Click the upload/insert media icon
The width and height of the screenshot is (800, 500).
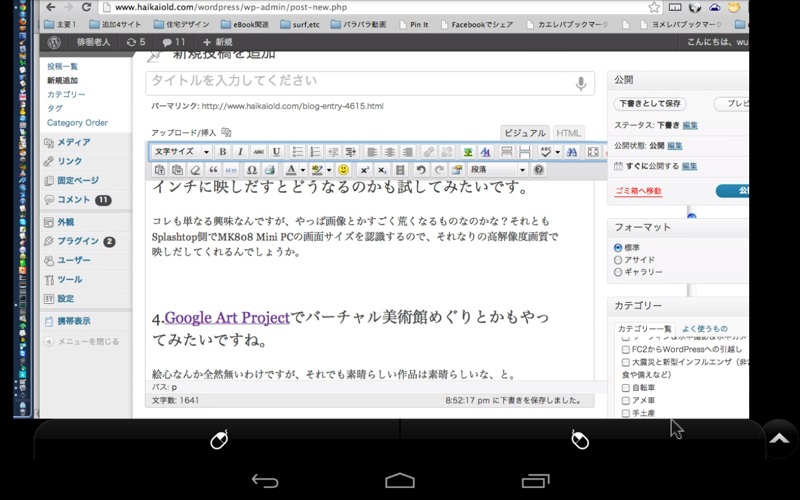click(227, 133)
